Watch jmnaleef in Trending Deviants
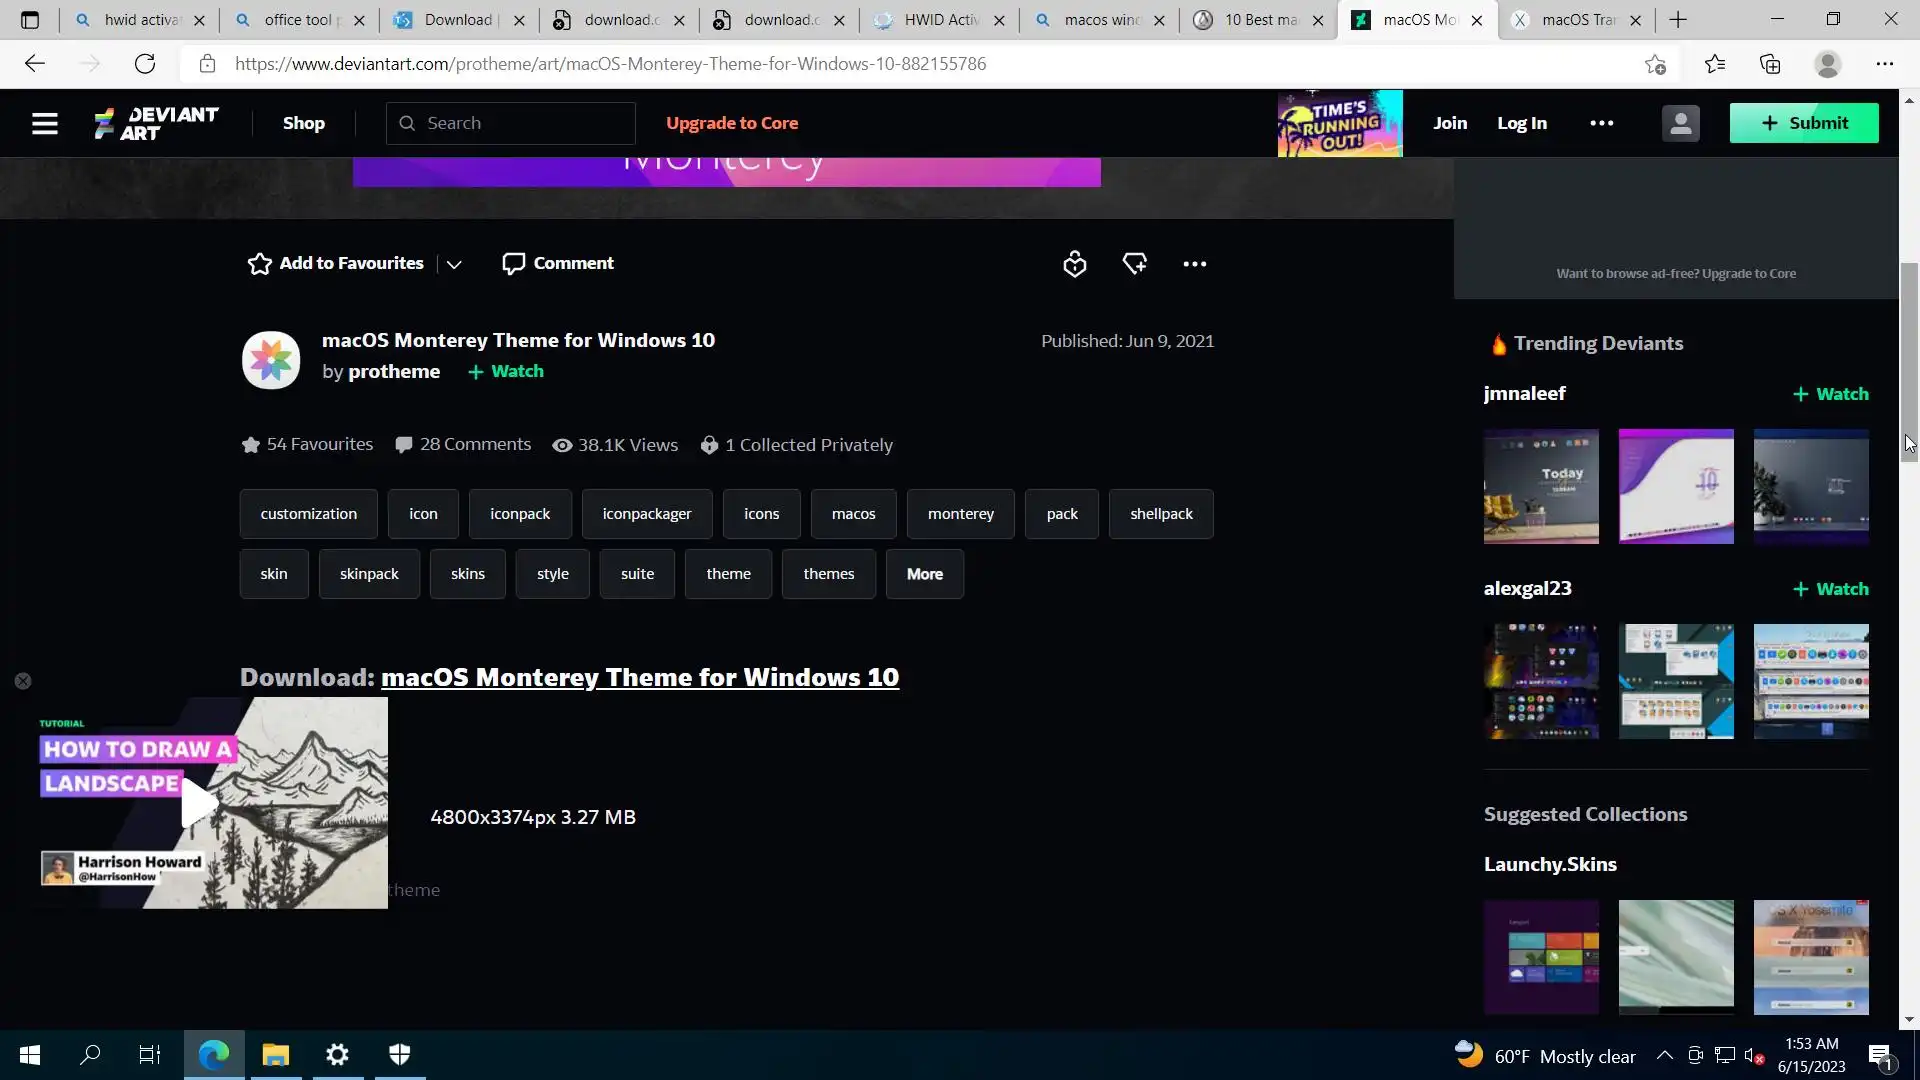Image resolution: width=1920 pixels, height=1080 pixels. [x=1830, y=394]
